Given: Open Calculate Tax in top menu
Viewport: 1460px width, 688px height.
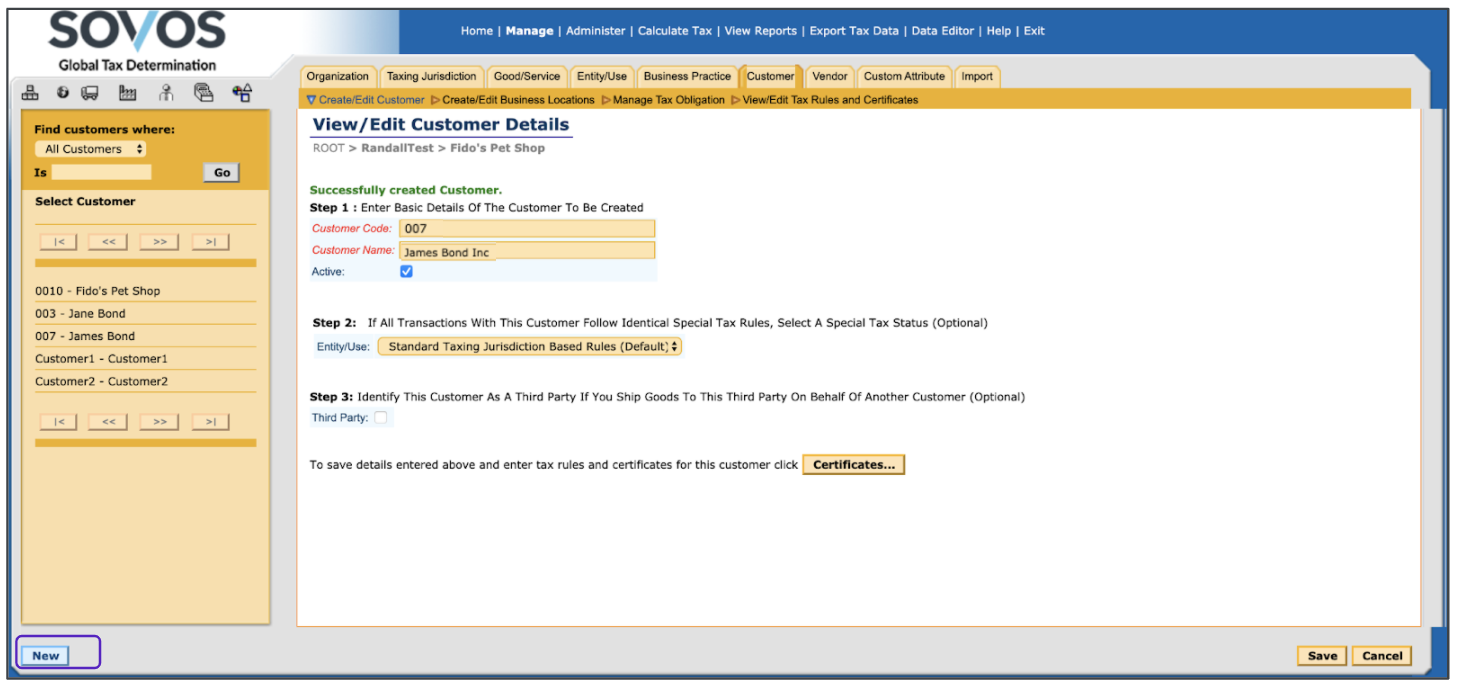Looking at the screenshot, I should coord(674,31).
